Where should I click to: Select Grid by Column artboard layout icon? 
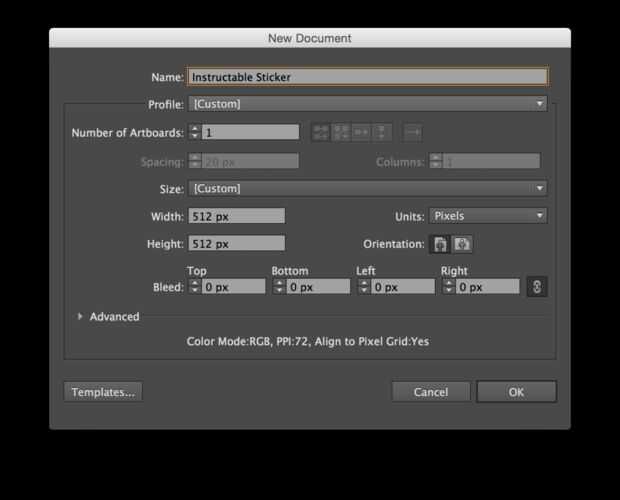(x=341, y=132)
